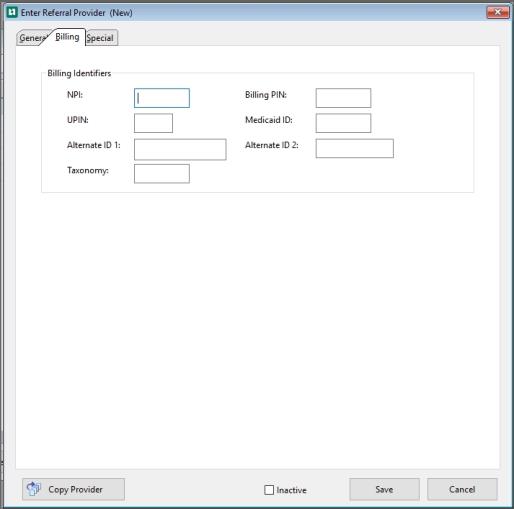
Task: Select the UPIN text box
Action: [153, 123]
